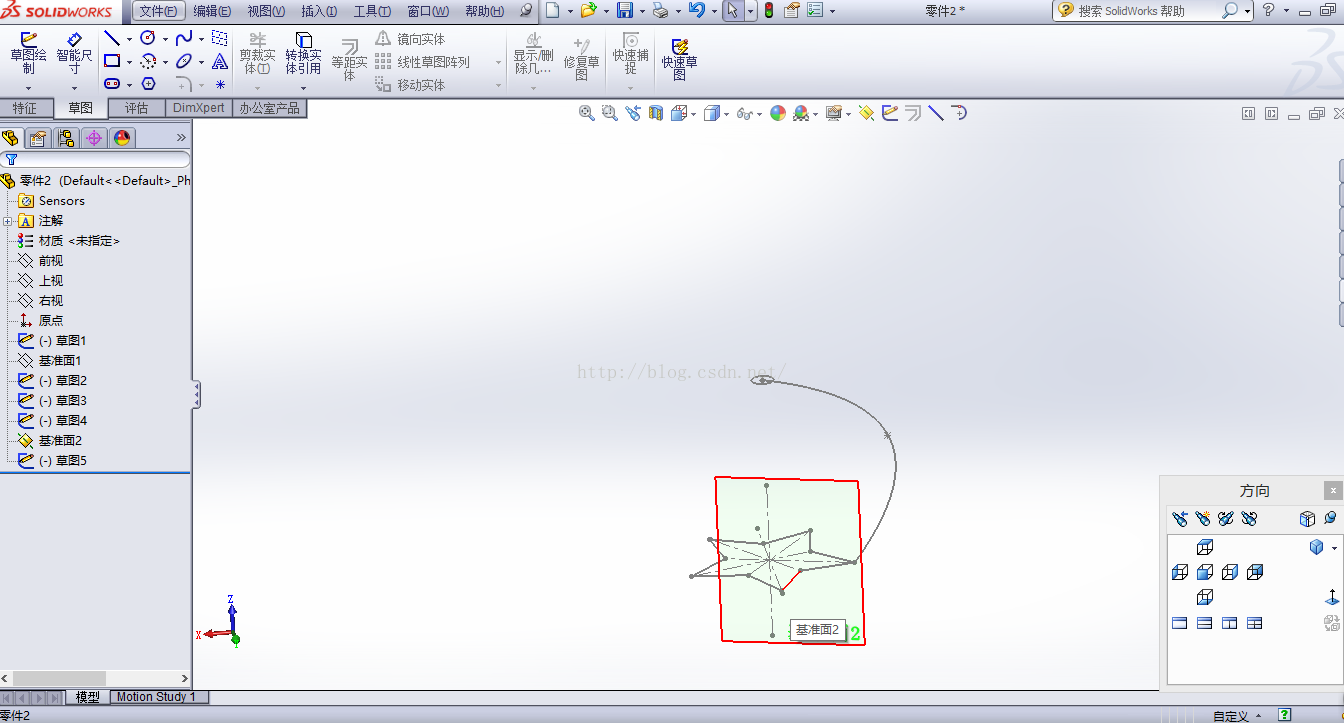Click the FeatureManager filter field
The image size is (1344, 723).
pyautogui.click(x=96, y=159)
